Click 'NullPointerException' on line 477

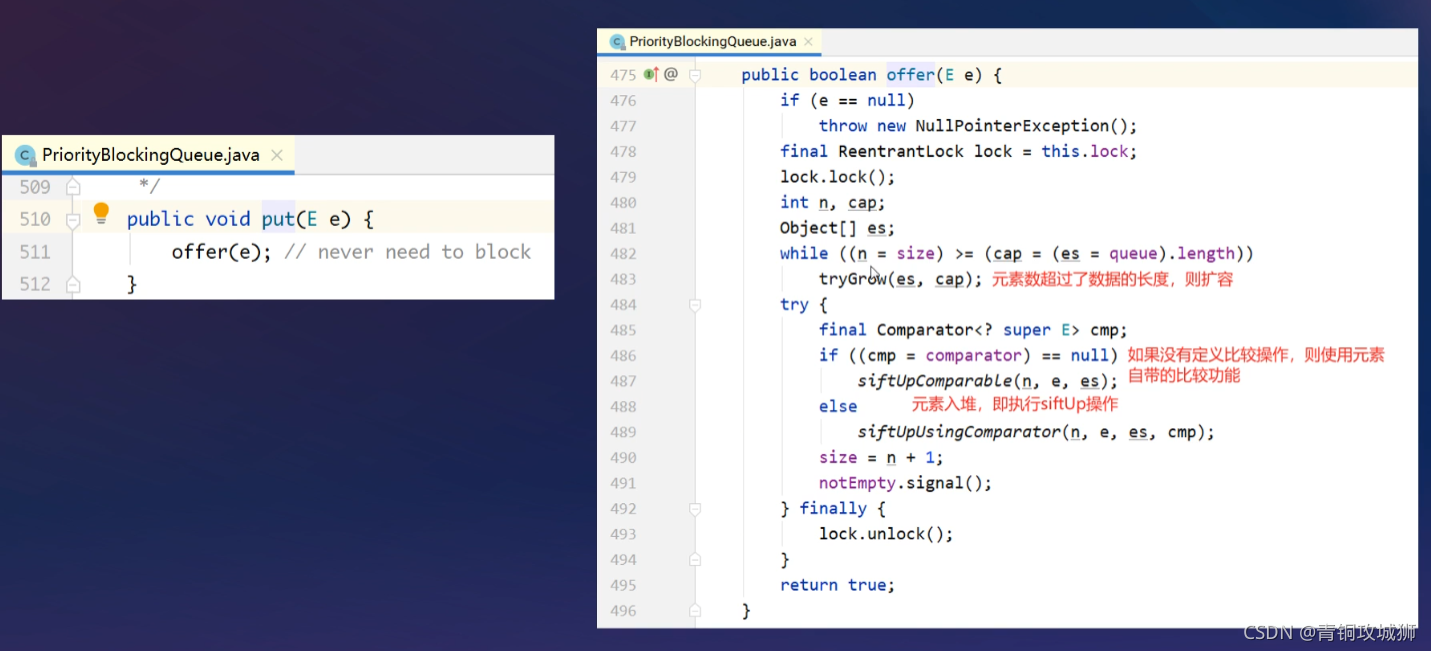click(1012, 126)
